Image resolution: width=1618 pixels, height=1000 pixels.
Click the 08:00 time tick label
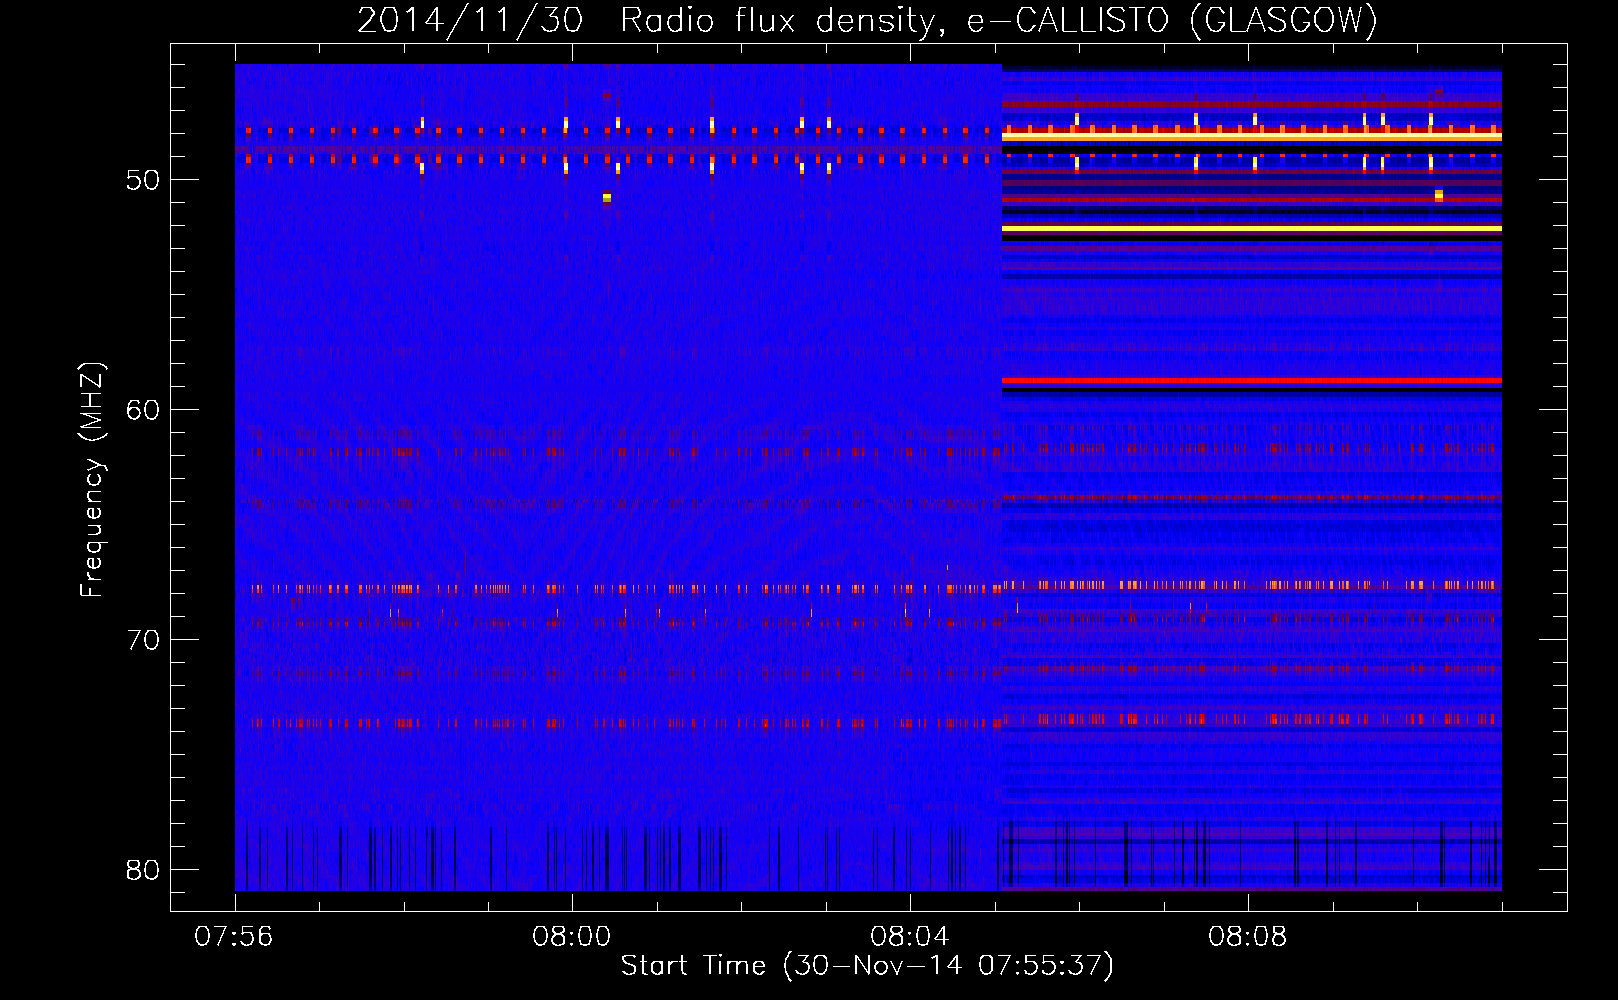click(x=572, y=937)
